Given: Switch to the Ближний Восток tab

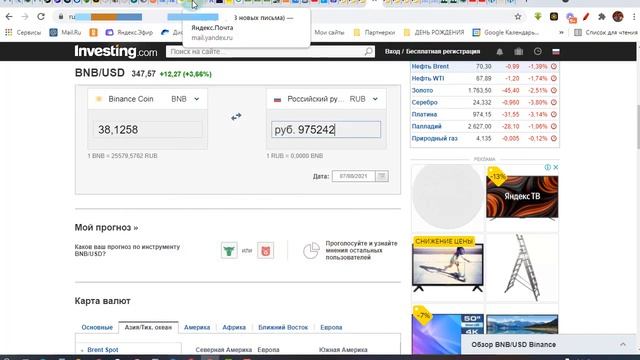Looking at the screenshot, I should (283, 327).
